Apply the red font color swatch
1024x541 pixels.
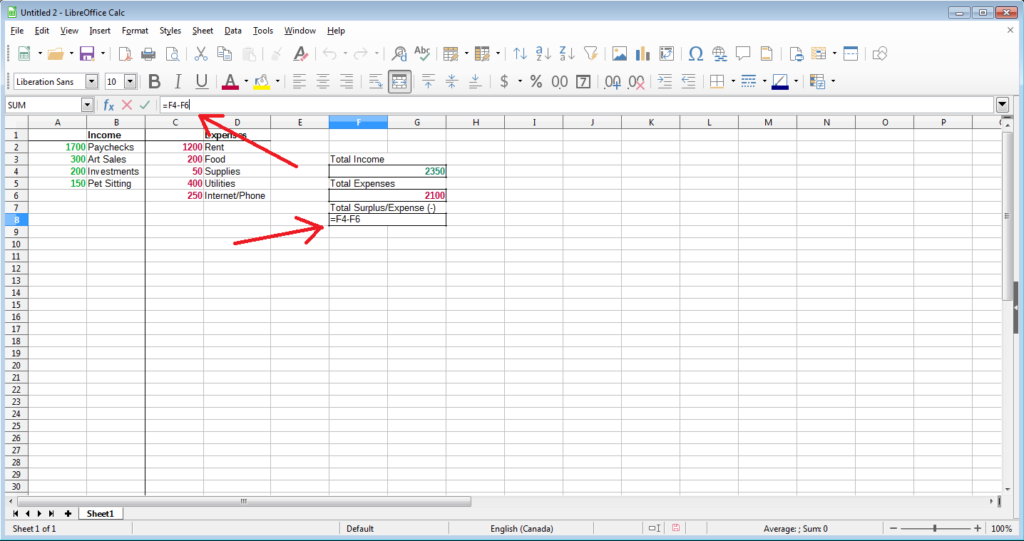tap(230, 82)
